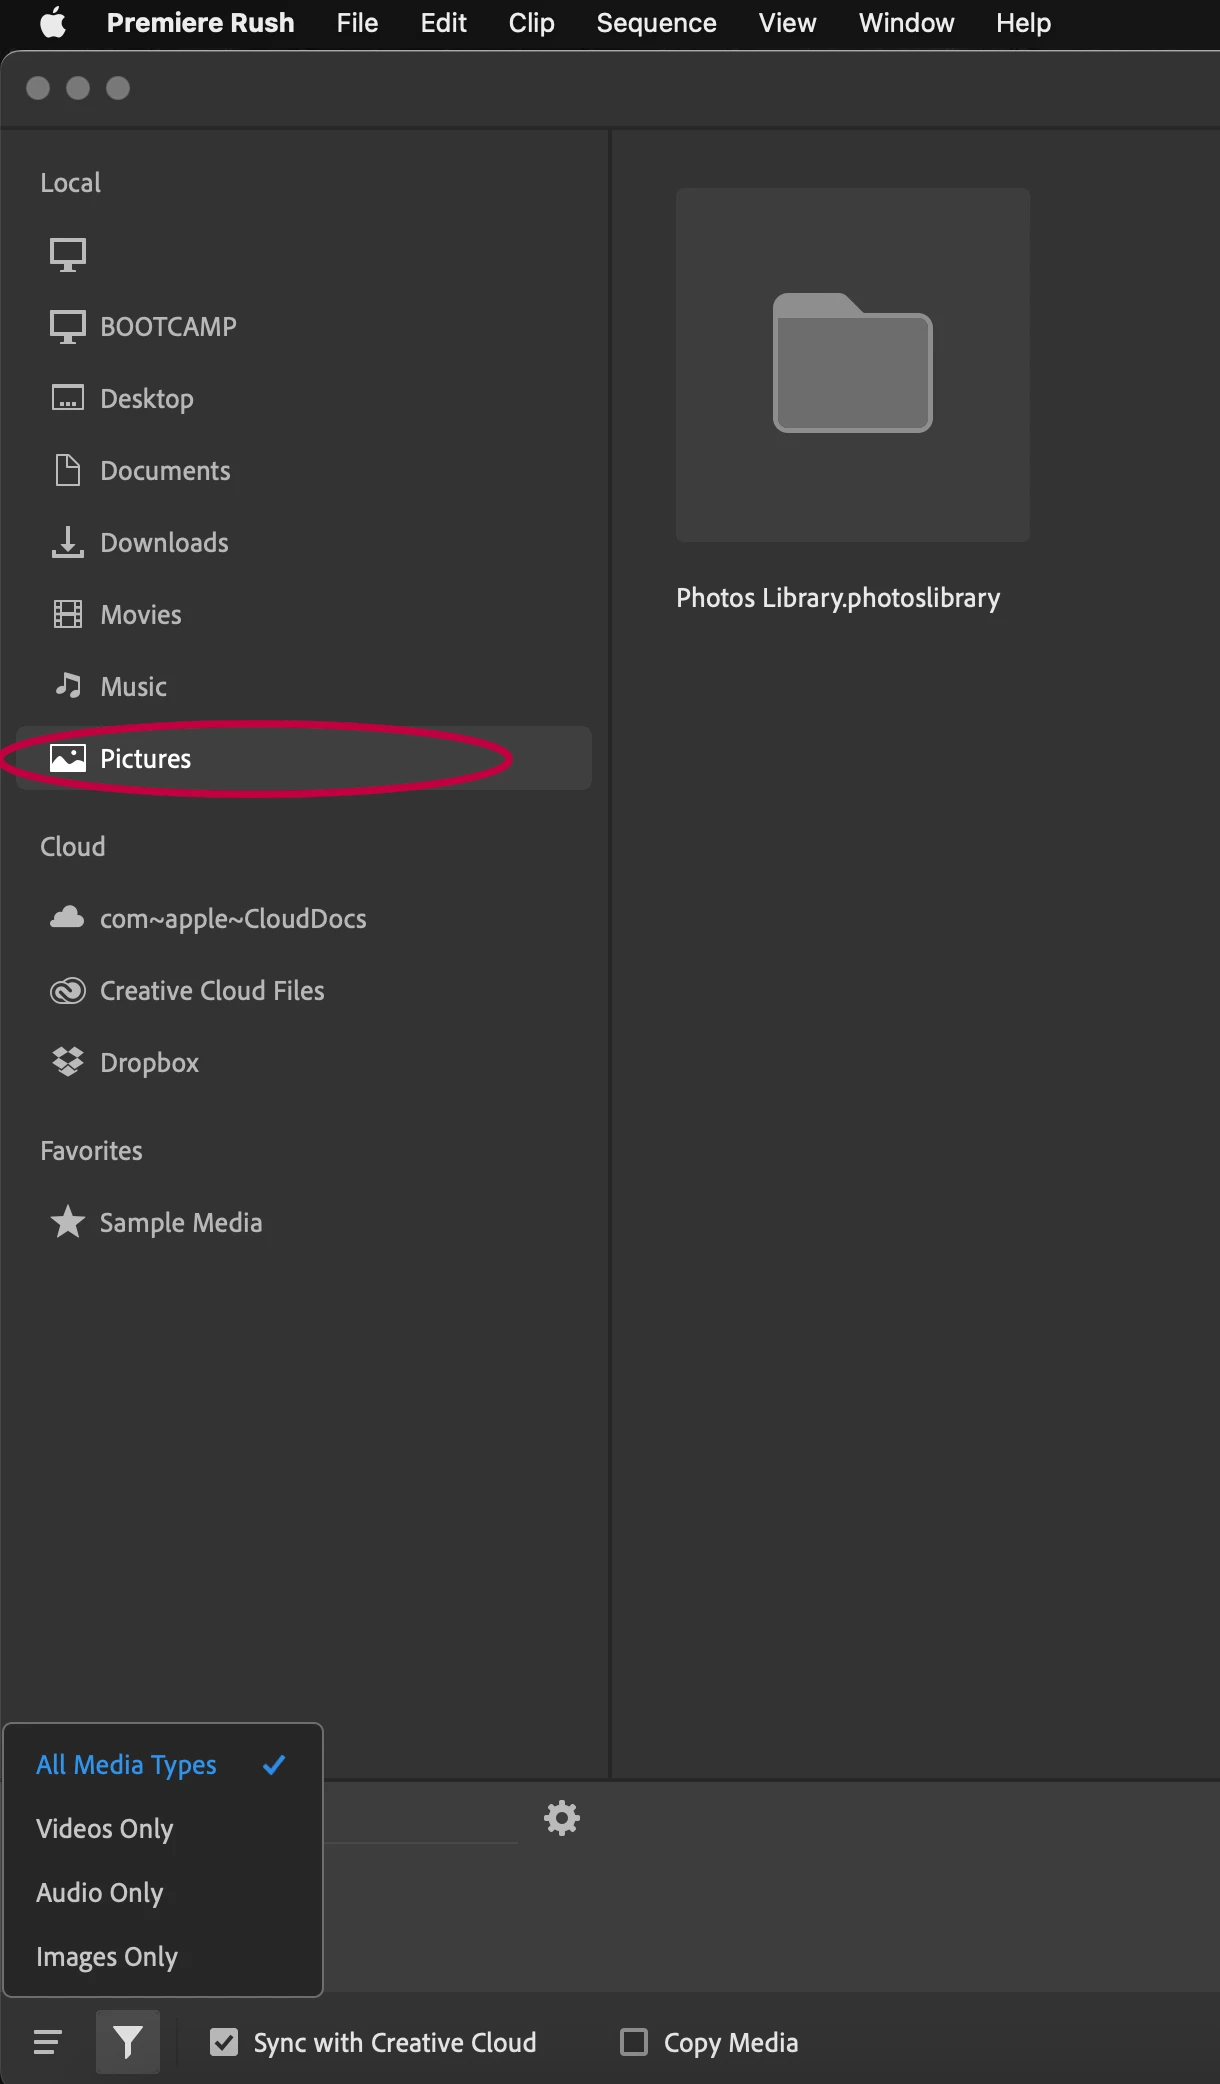Toggle the media type filter funnel
The width and height of the screenshot is (1220, 2084).
pyautogui.click(x=128, y=2042)
